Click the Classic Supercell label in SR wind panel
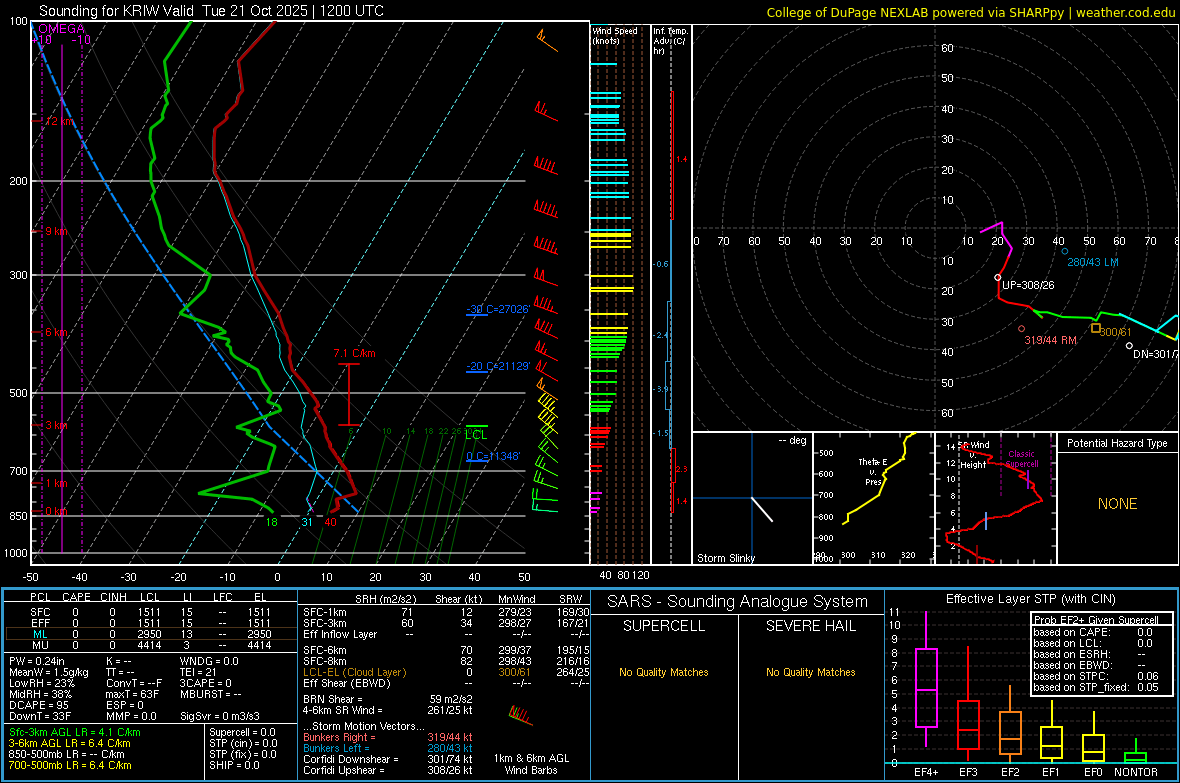The width and height of the screenshot is (1180, 783). 1022,459
